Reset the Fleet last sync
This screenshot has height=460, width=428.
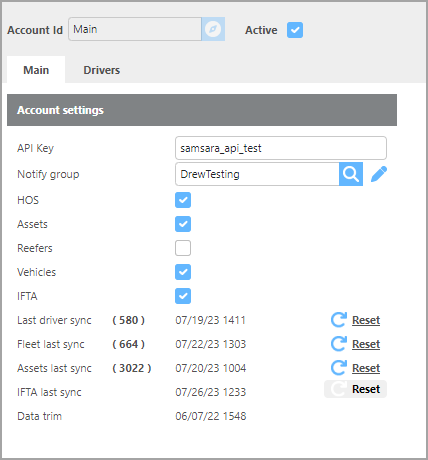[x=366, y=344]
